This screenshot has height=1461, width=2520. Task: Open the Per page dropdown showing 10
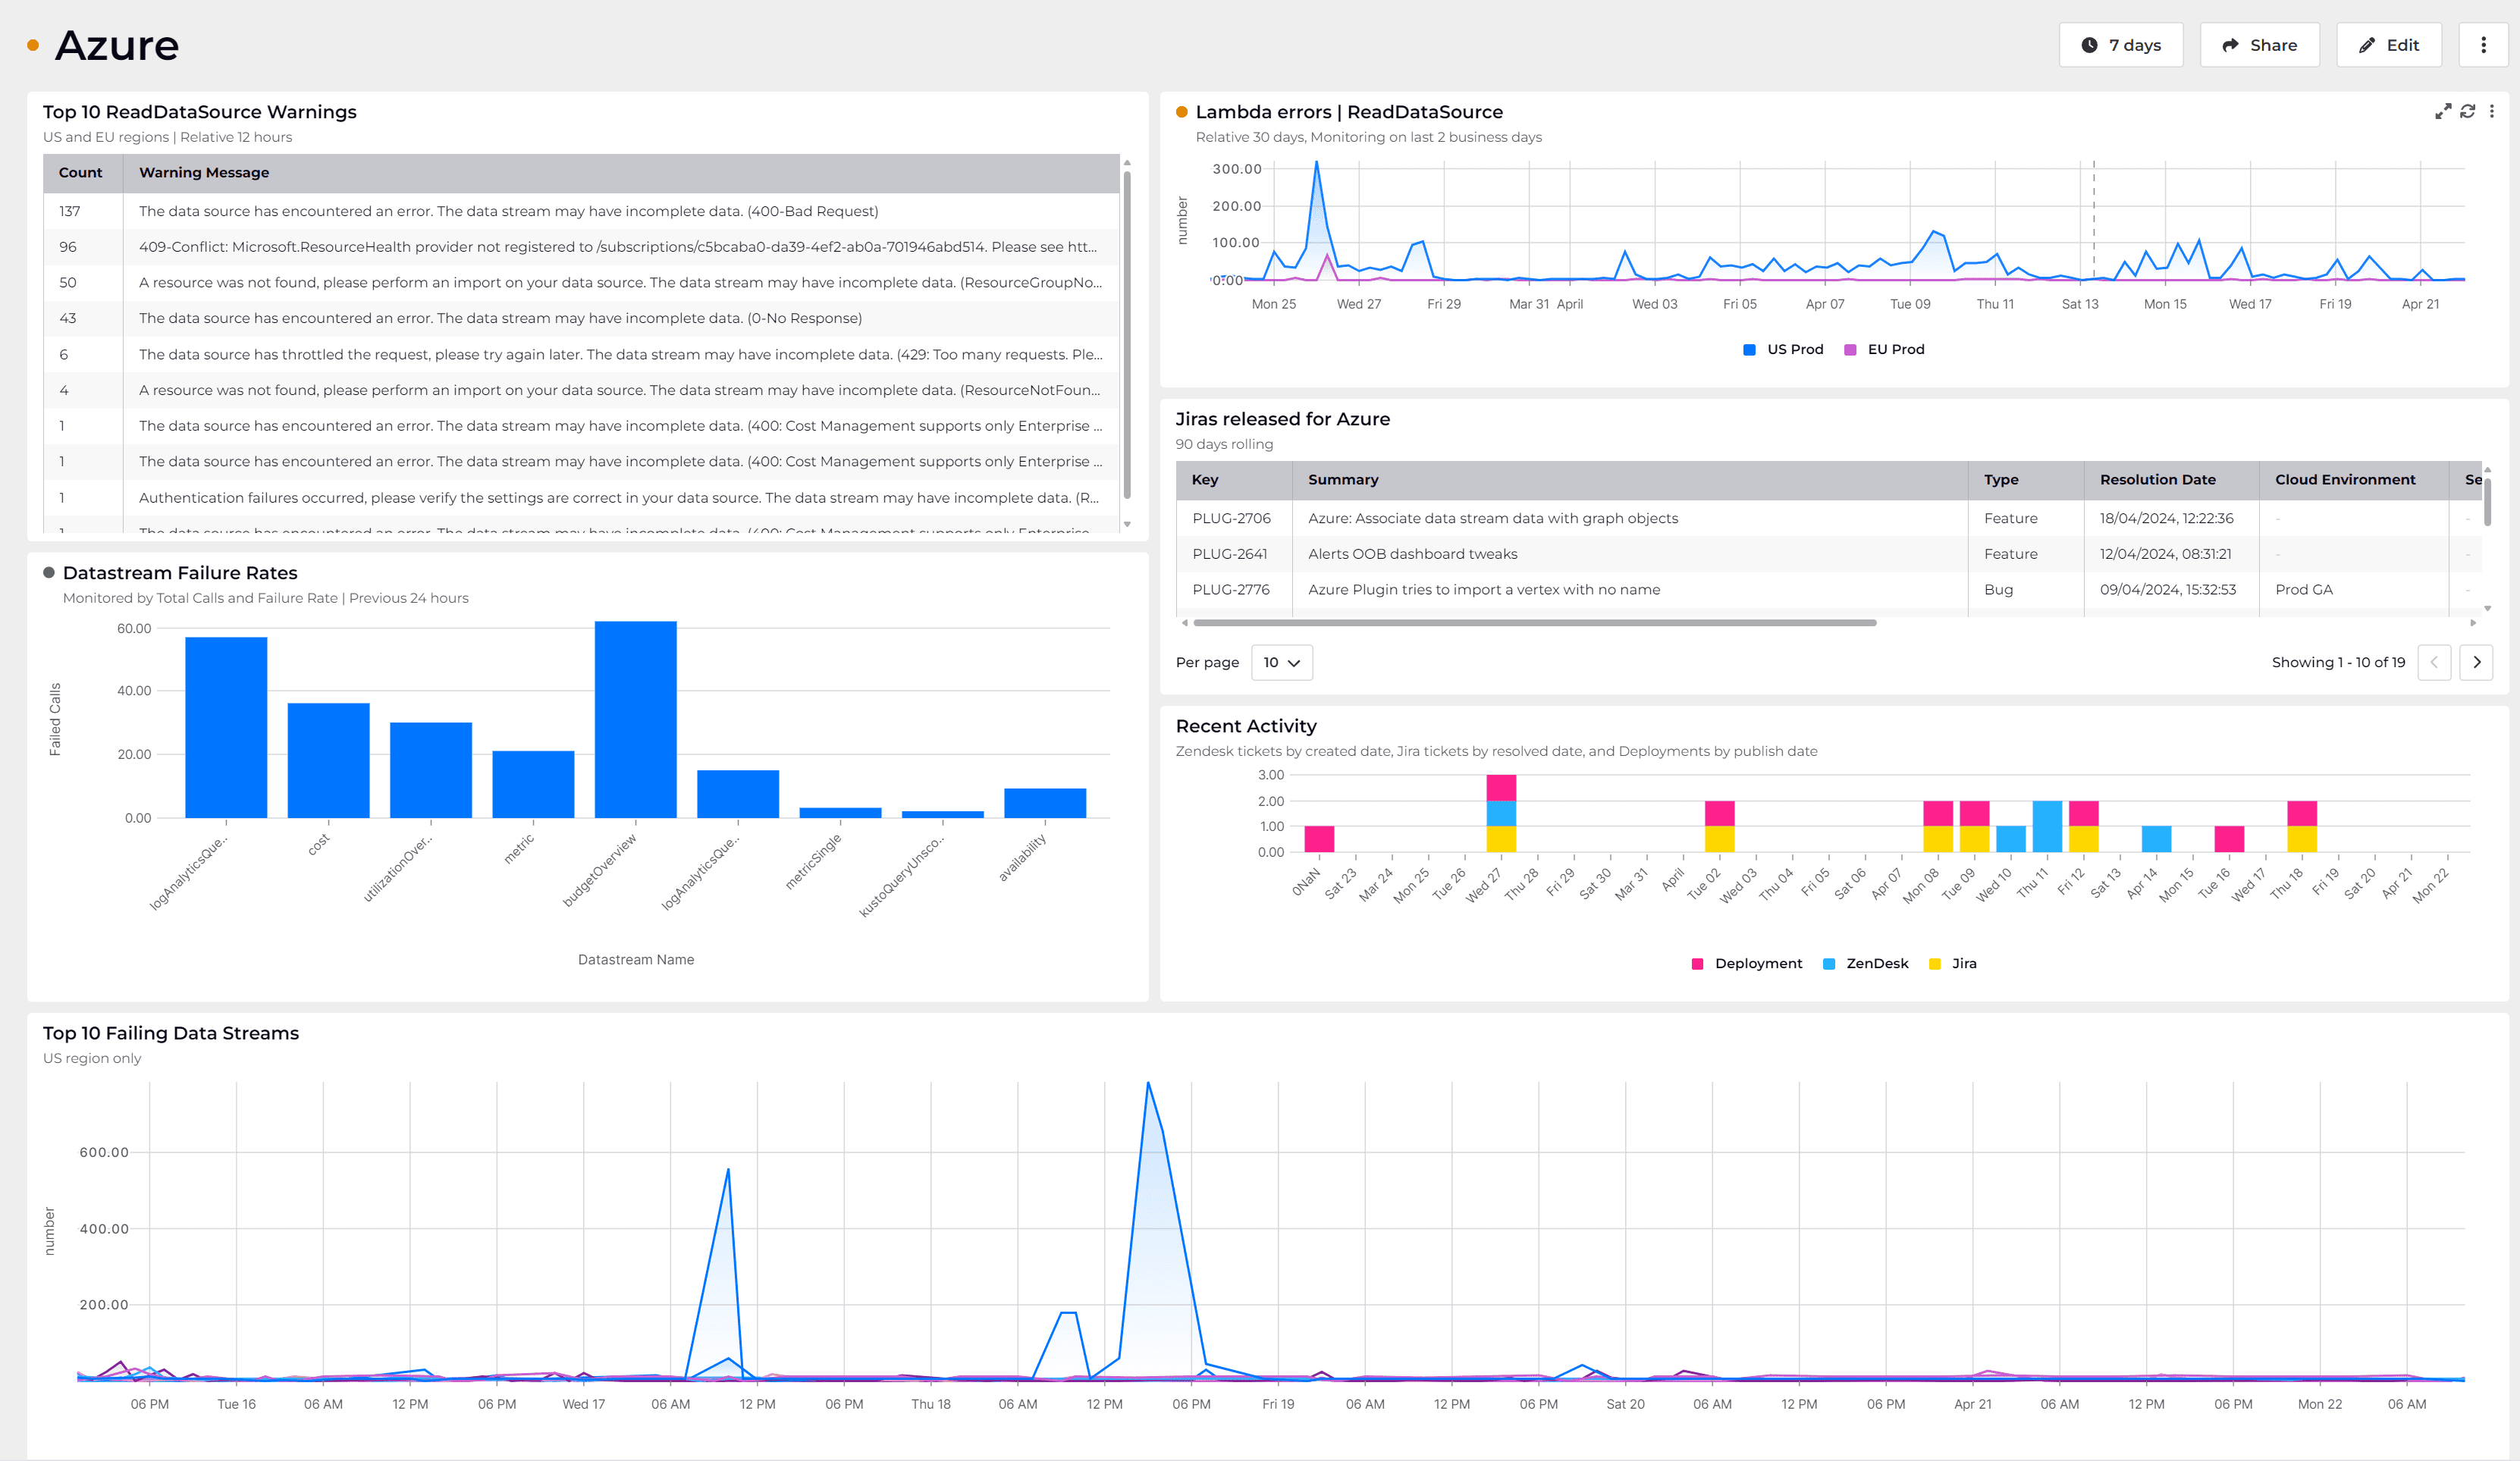pos(1281,662)
